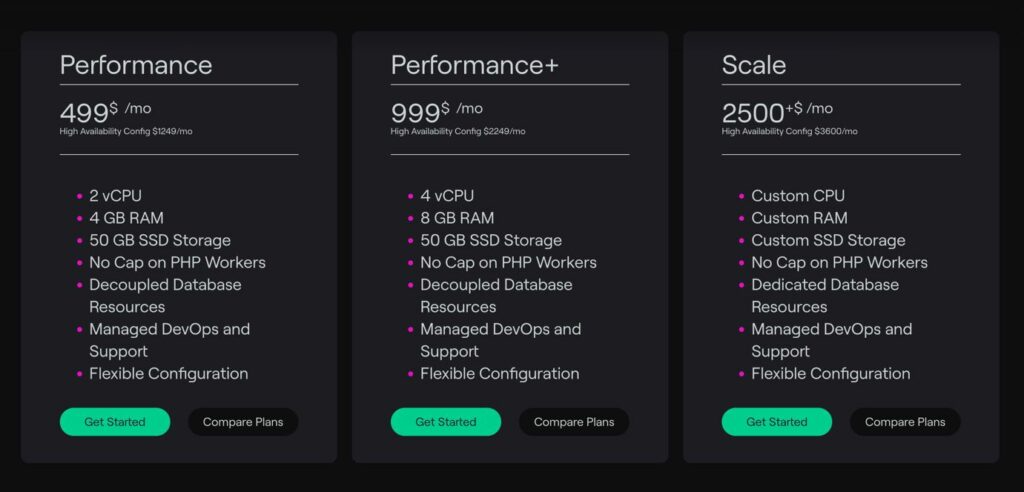
Task: Select the Performance plan heading
Action: pyautogui.click(x=136, y=65)
